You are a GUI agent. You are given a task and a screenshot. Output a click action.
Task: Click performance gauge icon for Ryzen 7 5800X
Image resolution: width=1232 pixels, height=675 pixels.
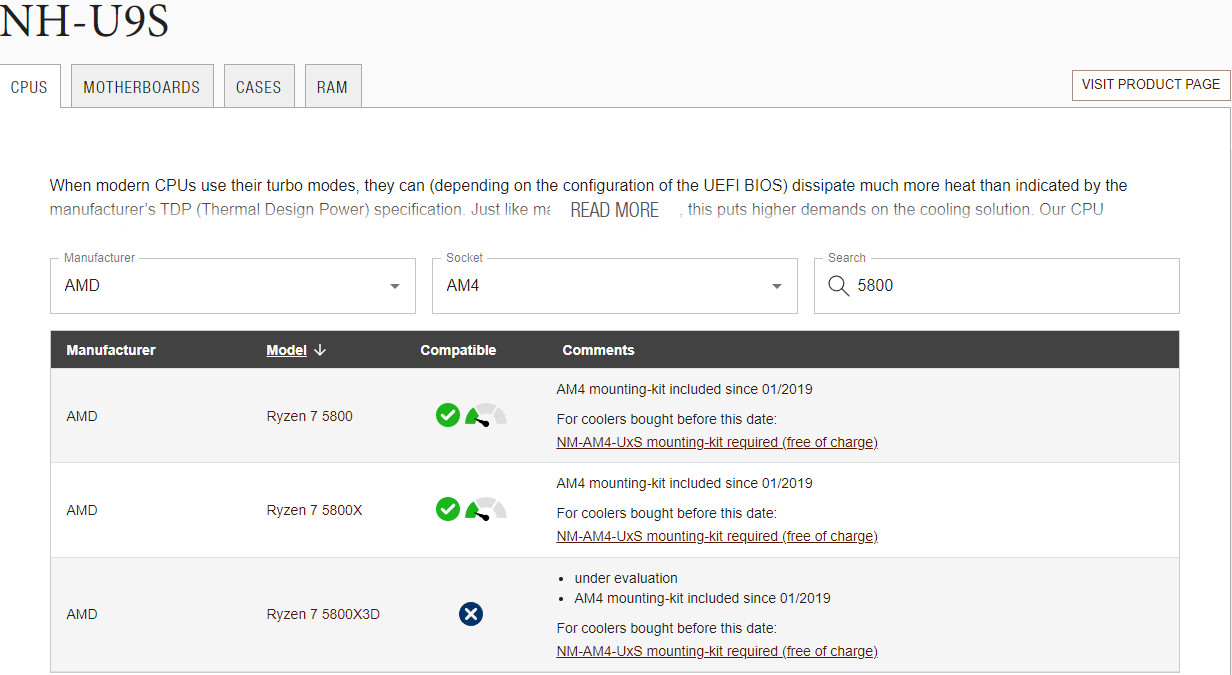pyautogui.click(x=486, y=510)
